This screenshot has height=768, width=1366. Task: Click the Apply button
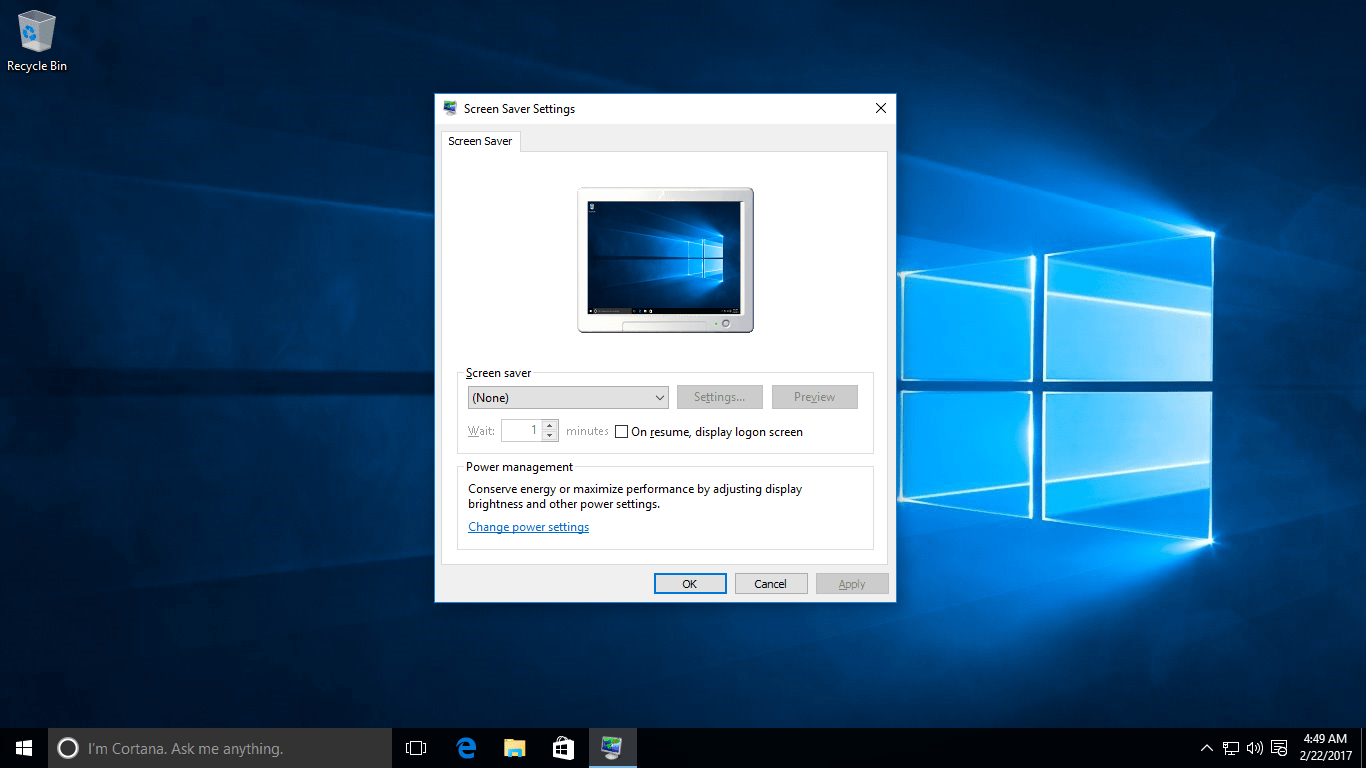point(852,584)
